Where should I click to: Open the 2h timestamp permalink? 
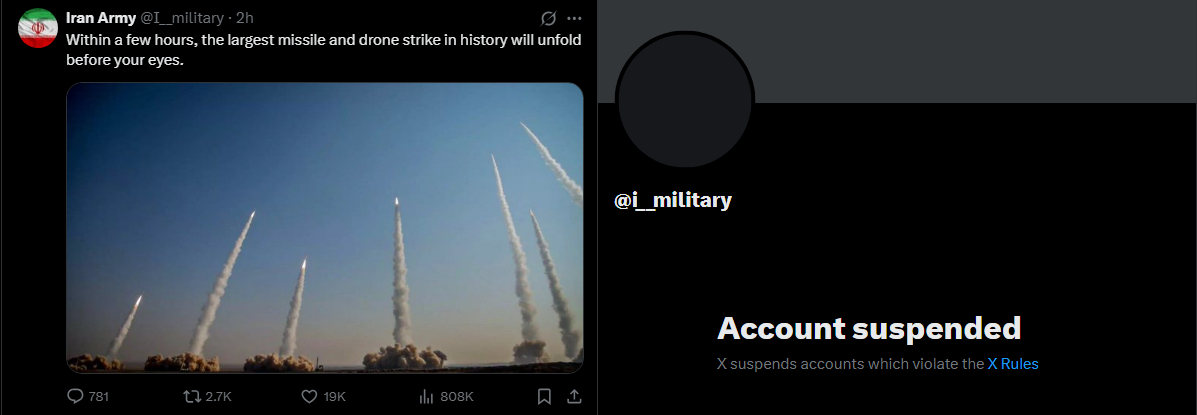(245, 18)
